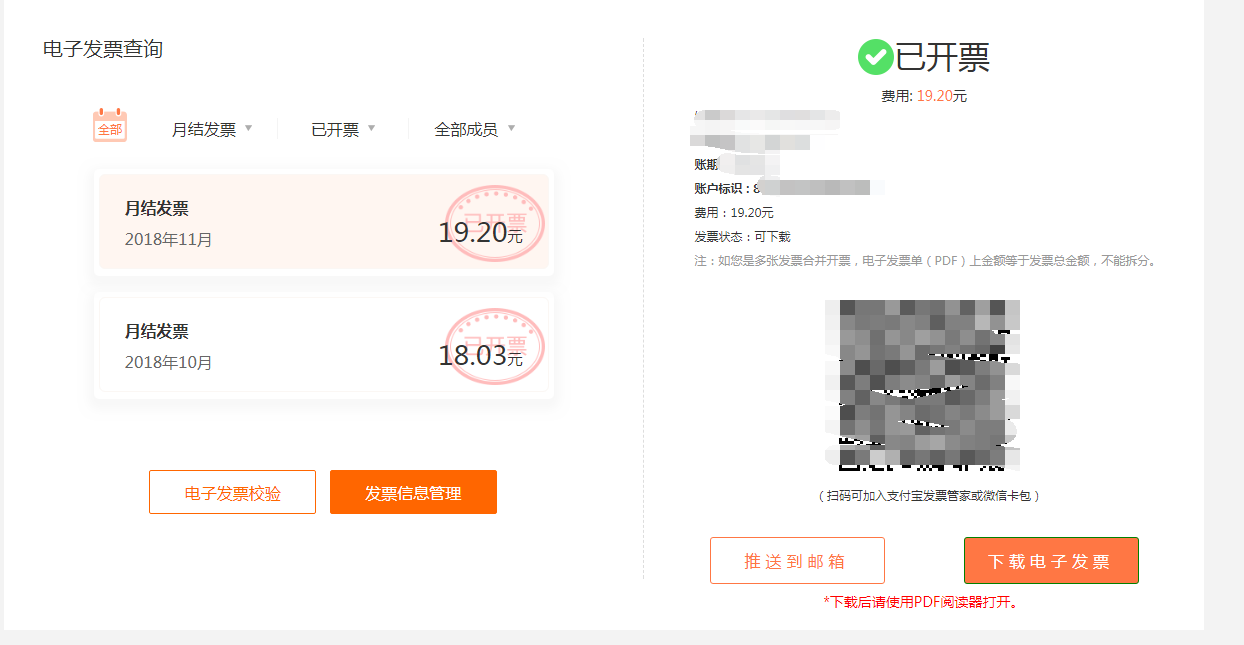The width and height of the screenshot is (1244, 645).
Task: Click the 18.03元 amount in list
Action: (480, 356)
